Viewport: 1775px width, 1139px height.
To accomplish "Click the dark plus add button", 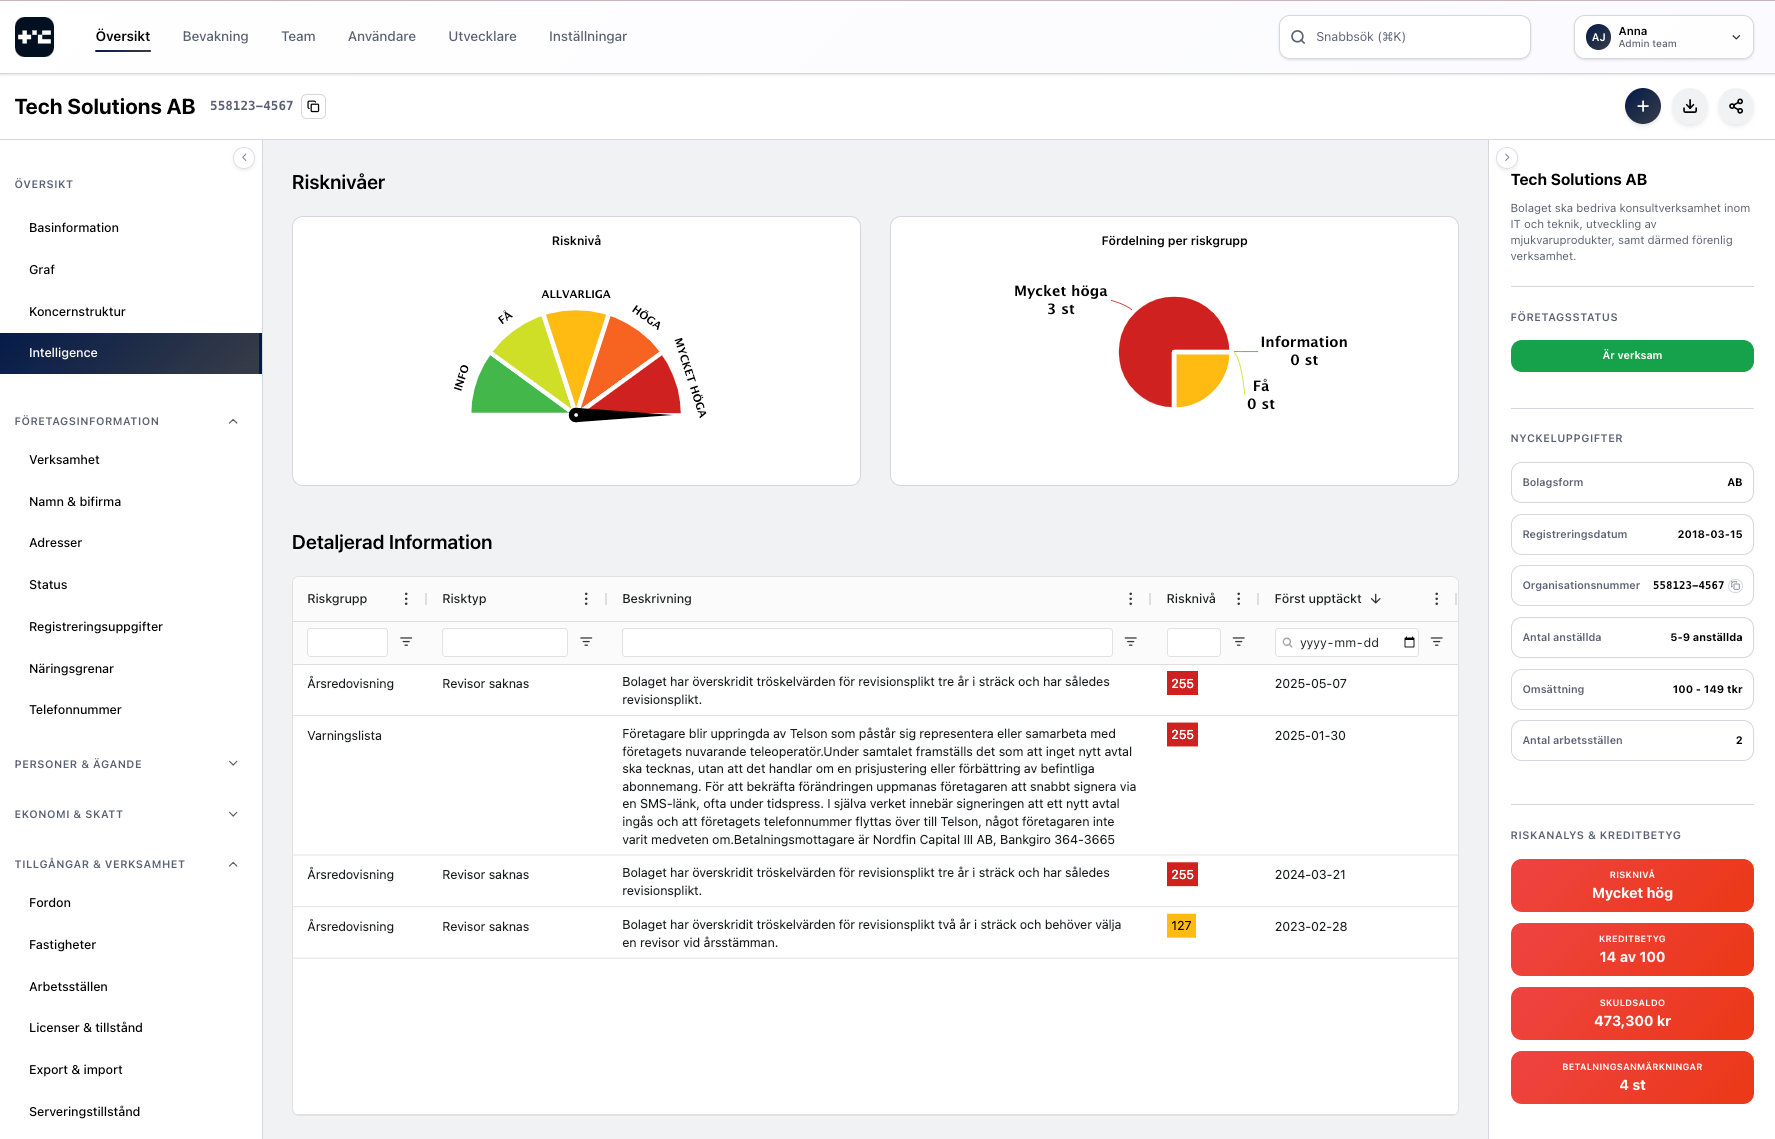I will (1642, 106).
